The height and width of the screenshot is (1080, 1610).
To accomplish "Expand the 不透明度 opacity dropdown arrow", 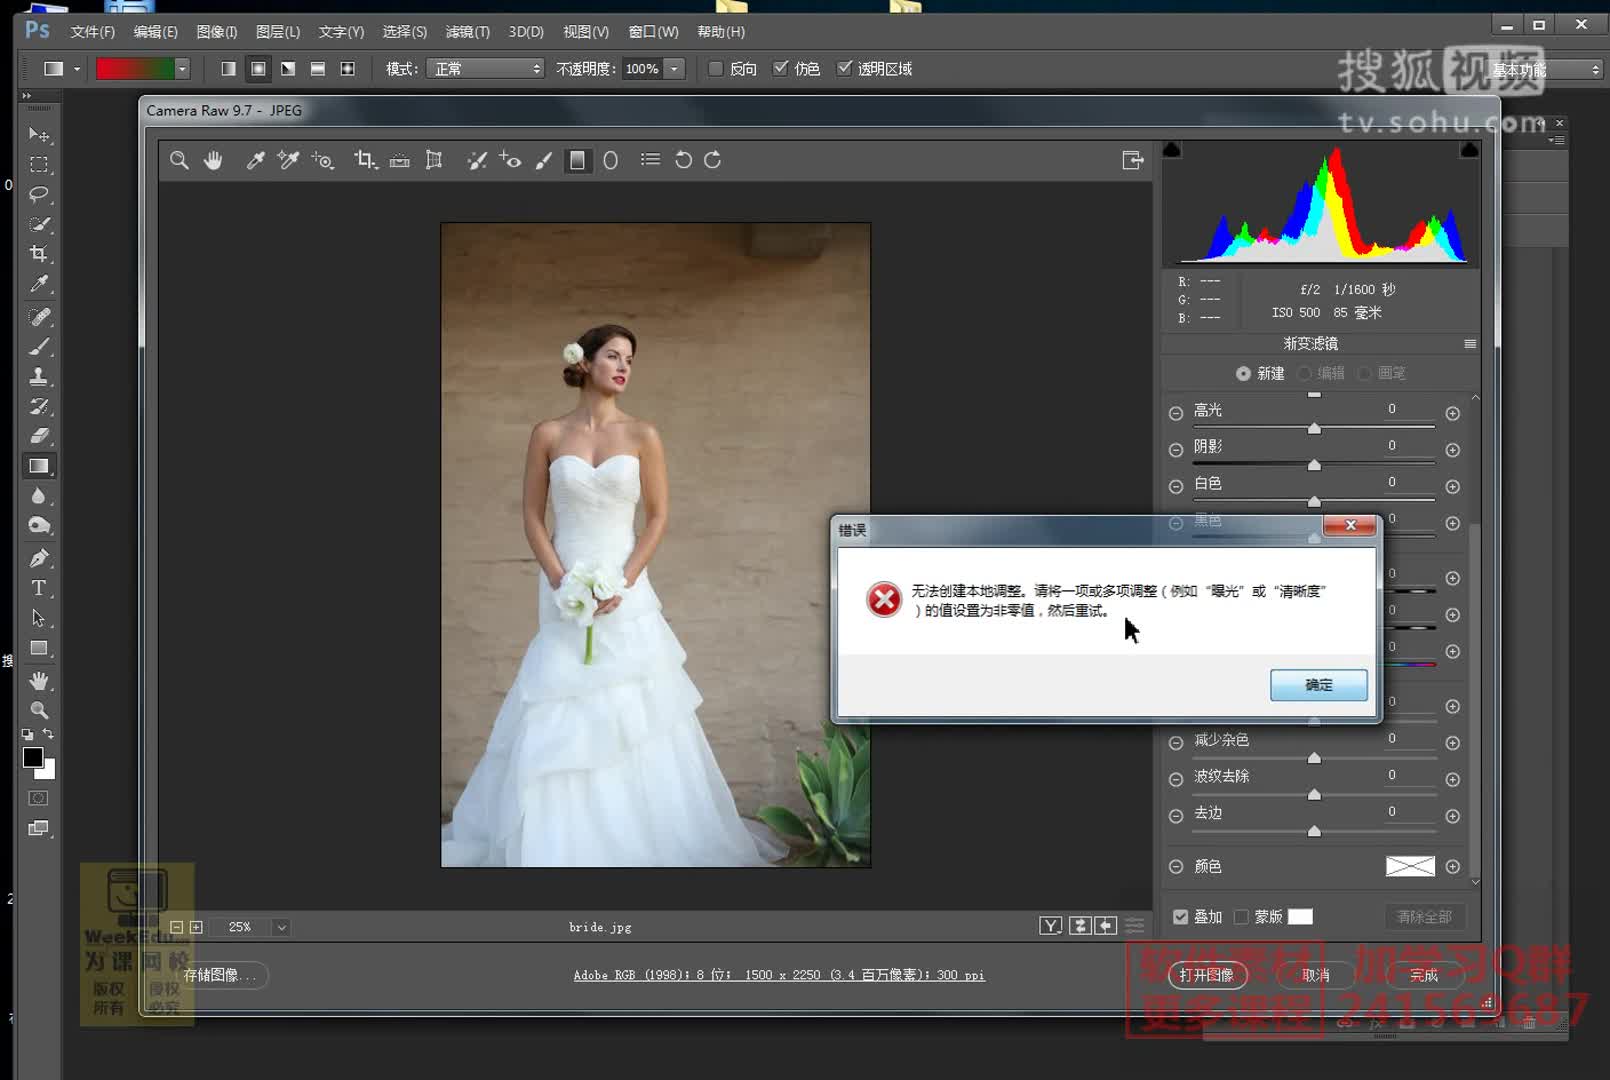I will pos(674,69).
